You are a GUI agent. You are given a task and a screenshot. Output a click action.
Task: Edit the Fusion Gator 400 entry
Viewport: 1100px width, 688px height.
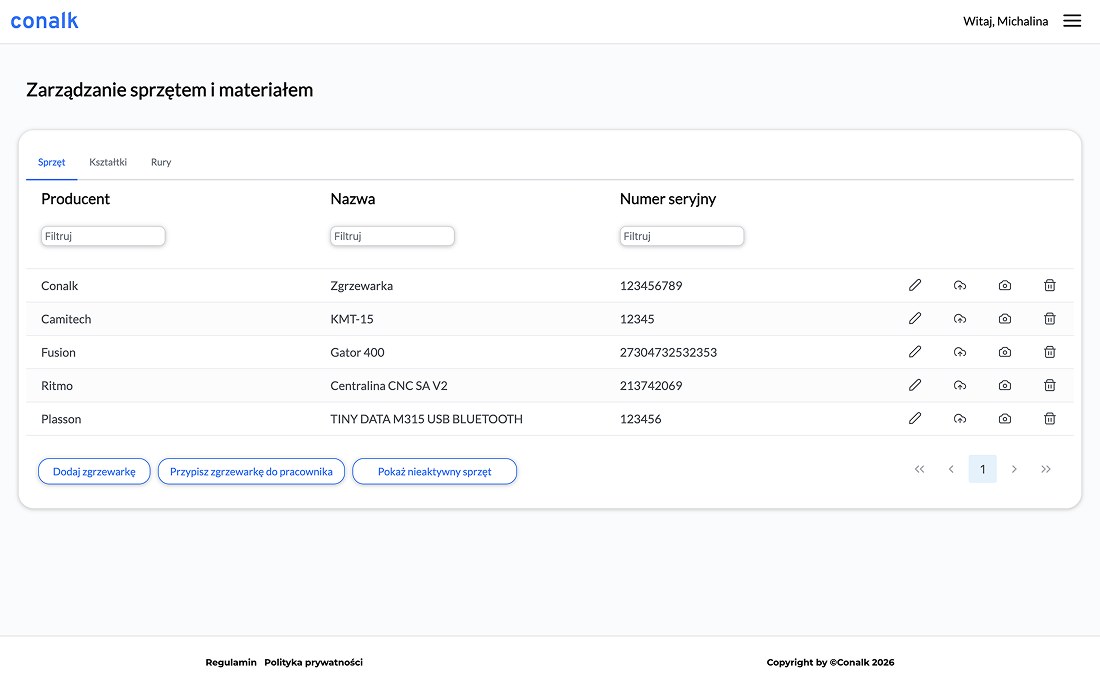915,352
